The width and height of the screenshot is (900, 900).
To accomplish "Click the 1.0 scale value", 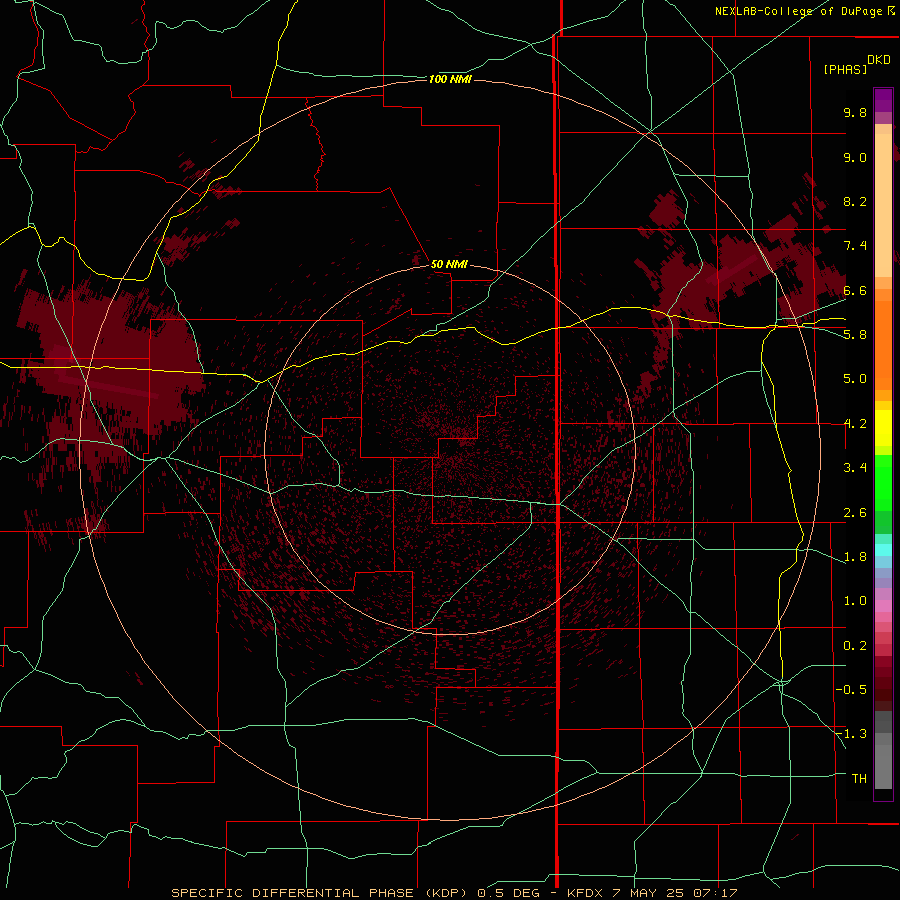I will (x=855, y=601).
